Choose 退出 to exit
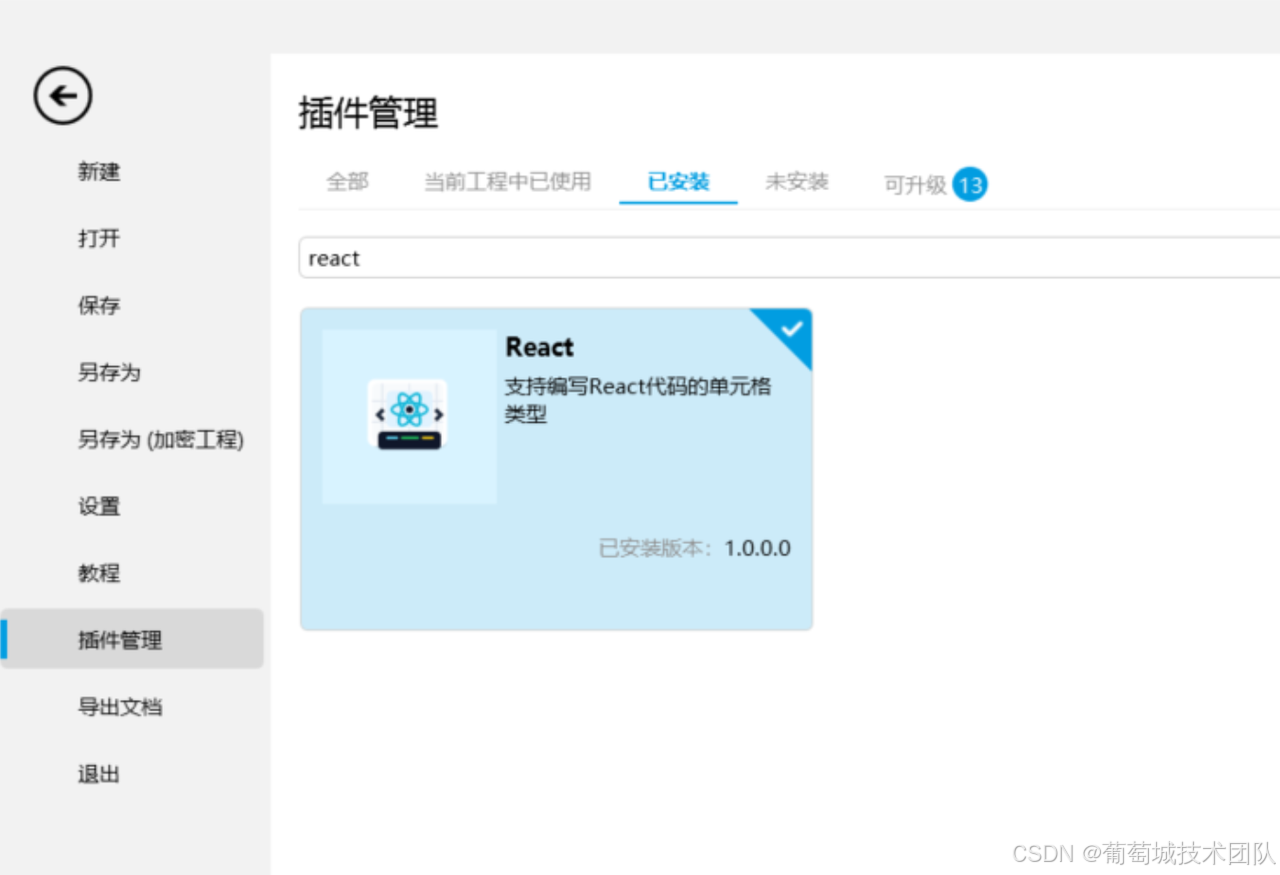This screenshot has height=875, width=1280. click(x=99, y=774)
